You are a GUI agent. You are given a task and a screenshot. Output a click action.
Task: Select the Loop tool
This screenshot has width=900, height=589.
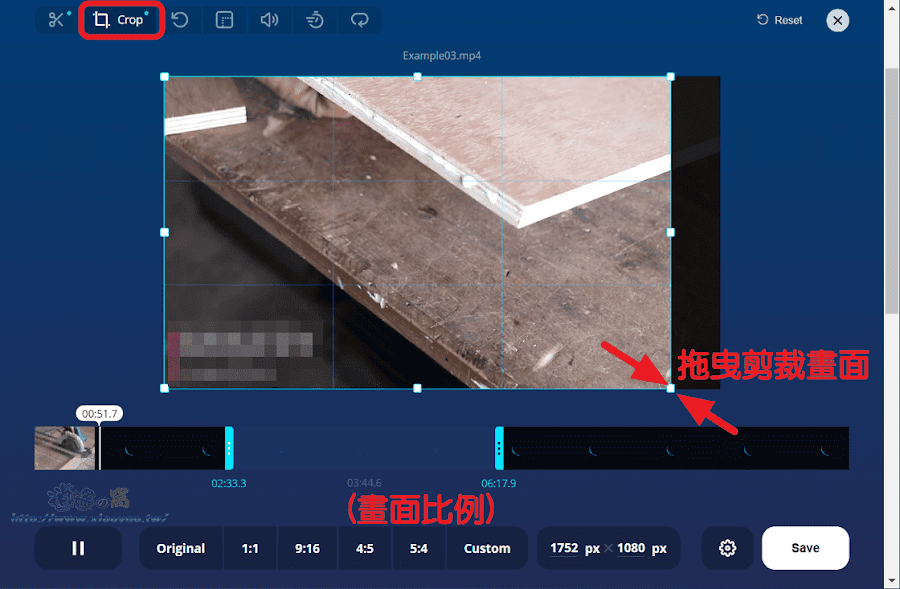(x=359, y=20)
